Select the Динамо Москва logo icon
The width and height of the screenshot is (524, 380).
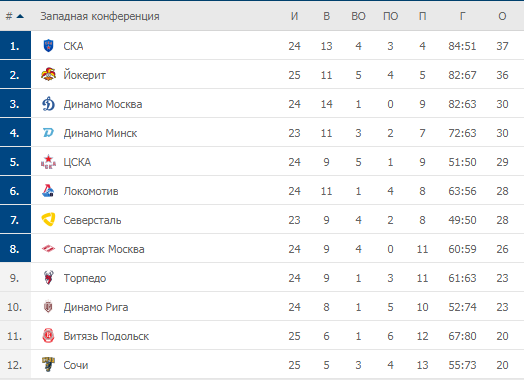[x=48, y=104]
